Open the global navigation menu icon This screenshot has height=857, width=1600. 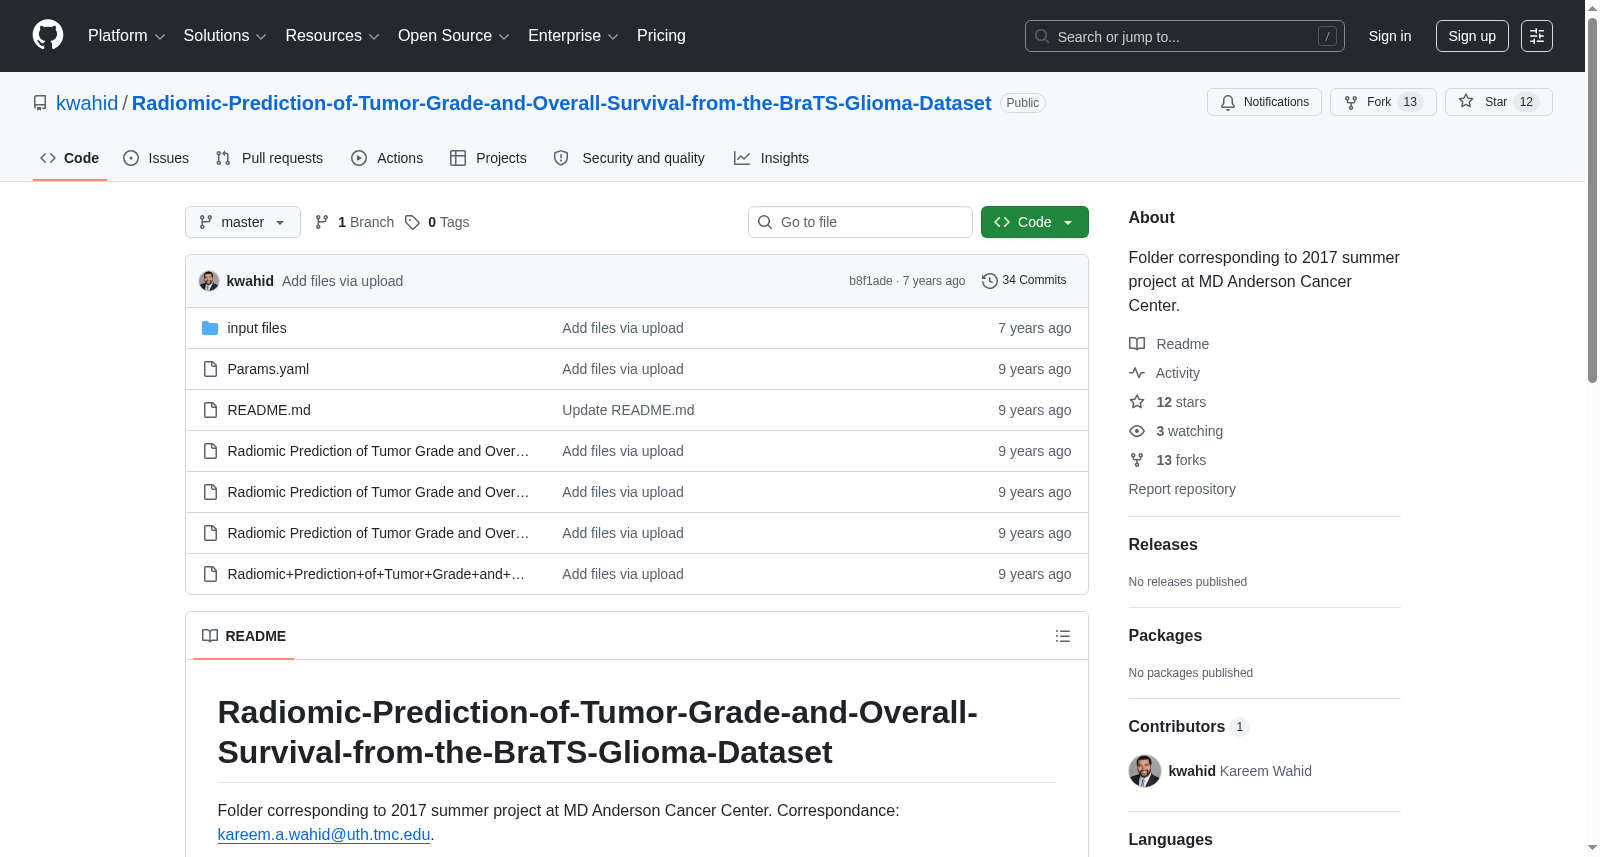(1537, 36)
